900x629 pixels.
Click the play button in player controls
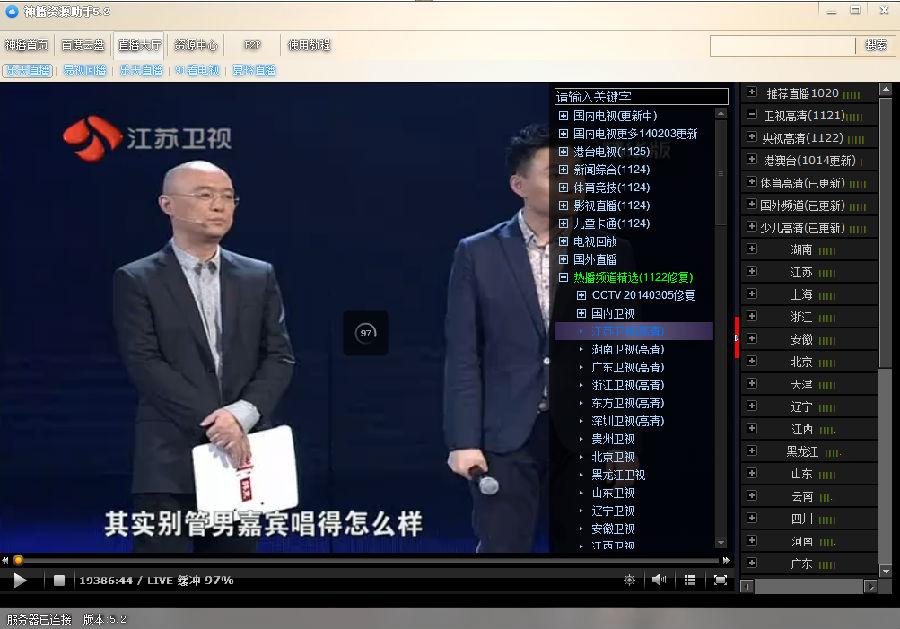click(20, 580)
